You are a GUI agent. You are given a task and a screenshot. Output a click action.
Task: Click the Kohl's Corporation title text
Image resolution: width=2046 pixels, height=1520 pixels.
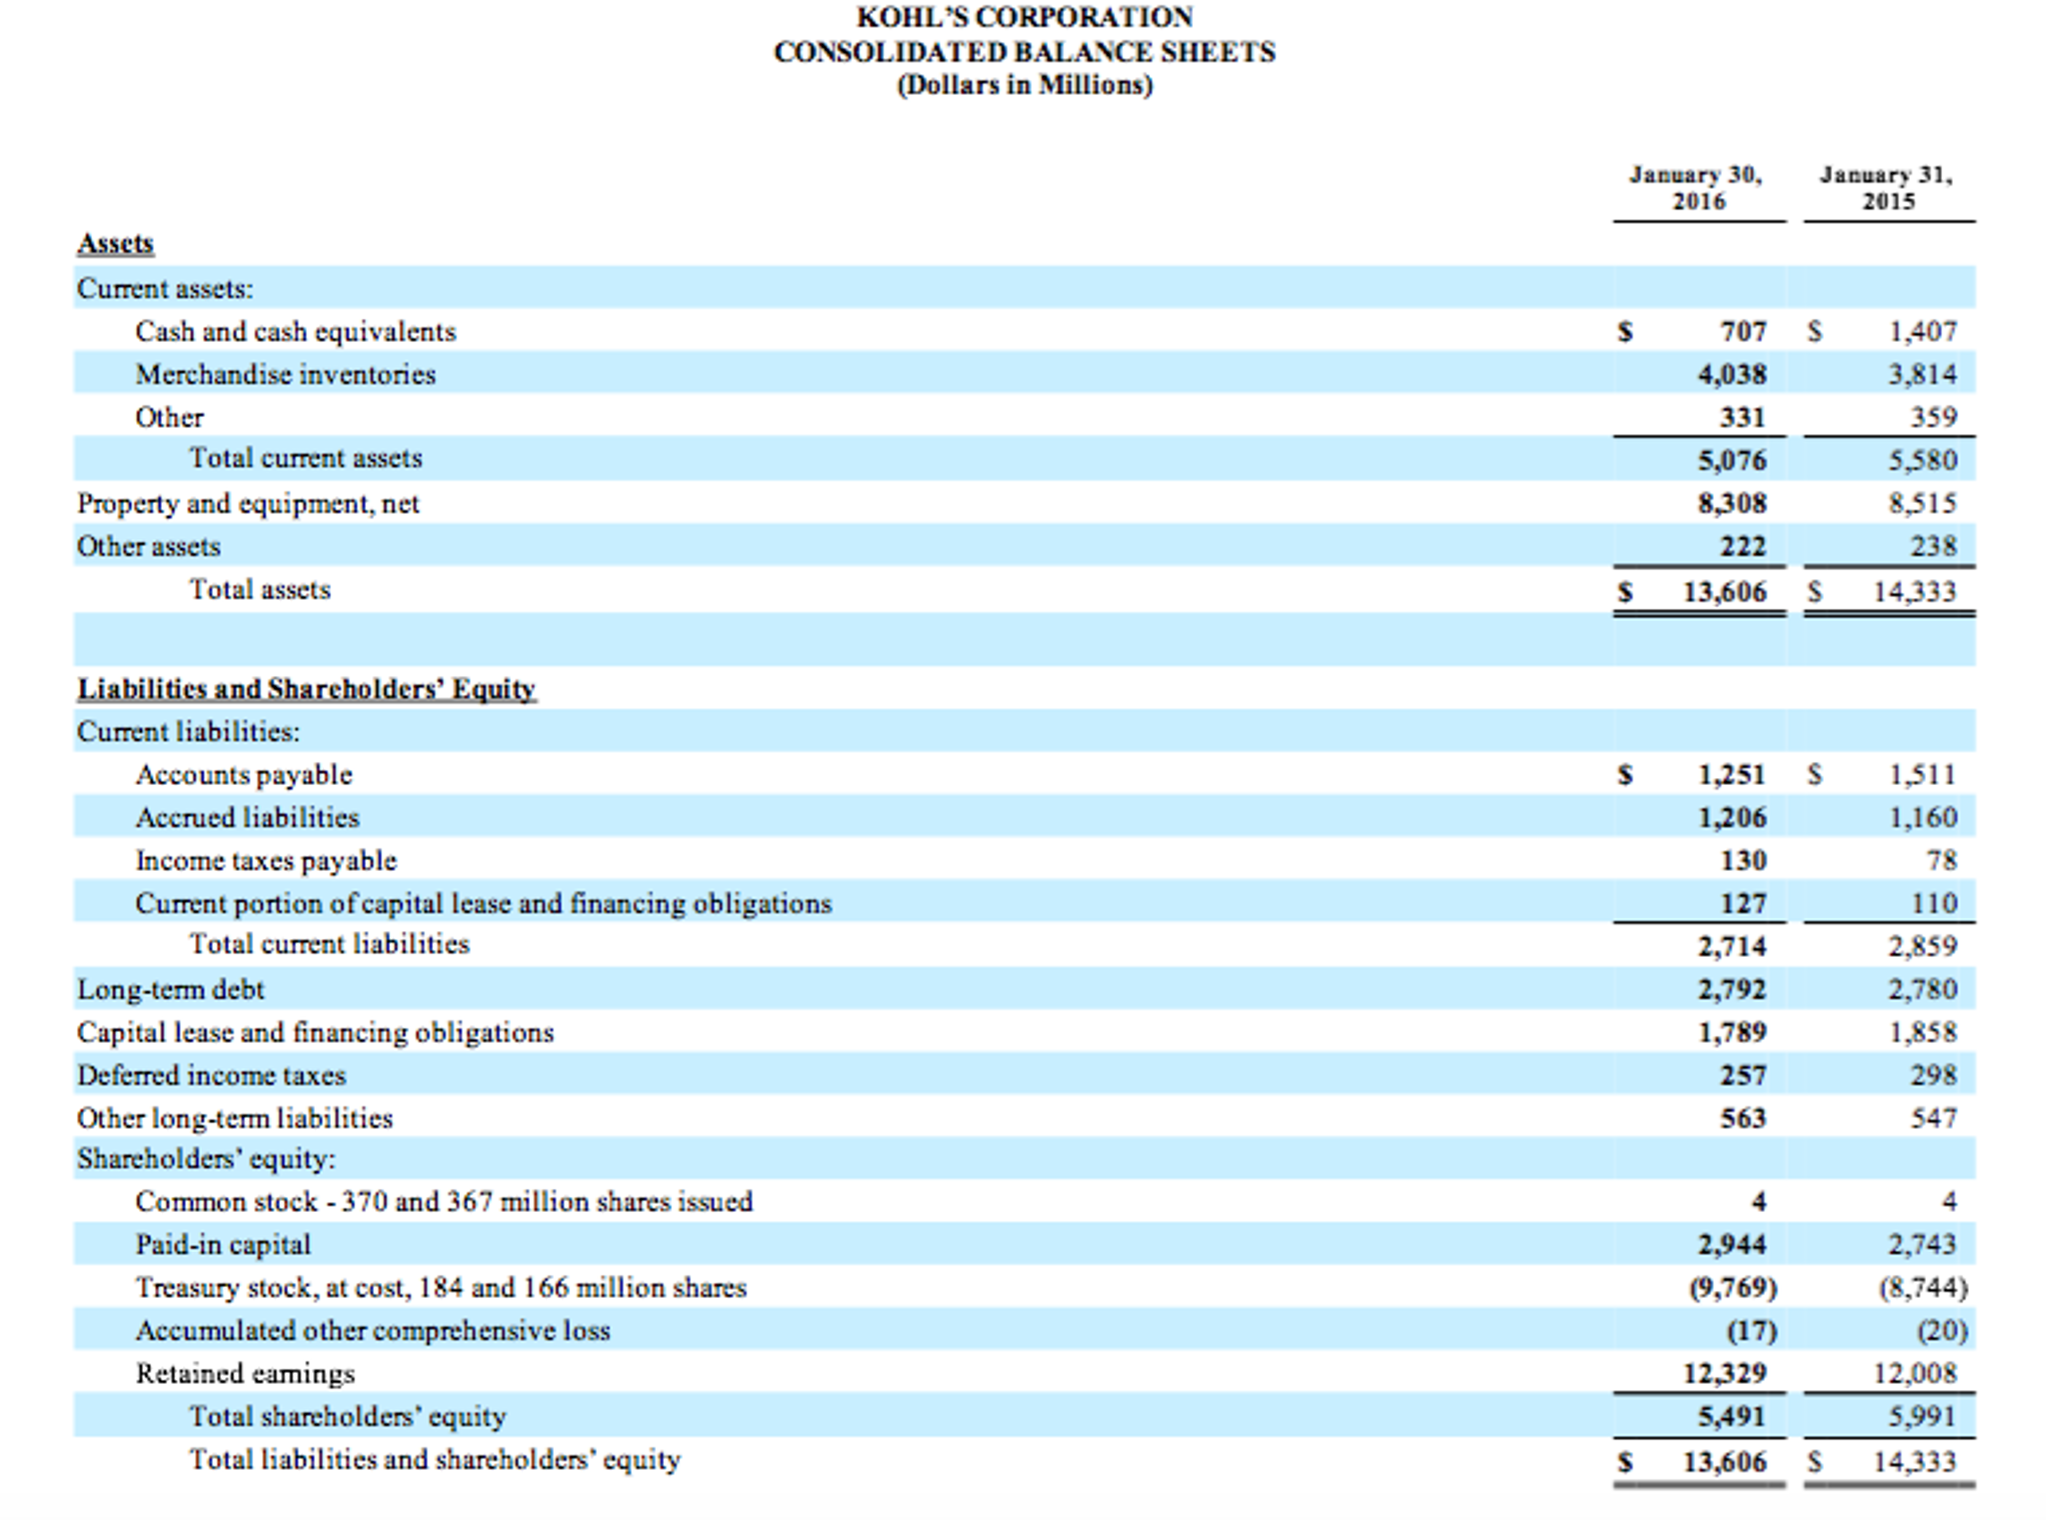1024,18
